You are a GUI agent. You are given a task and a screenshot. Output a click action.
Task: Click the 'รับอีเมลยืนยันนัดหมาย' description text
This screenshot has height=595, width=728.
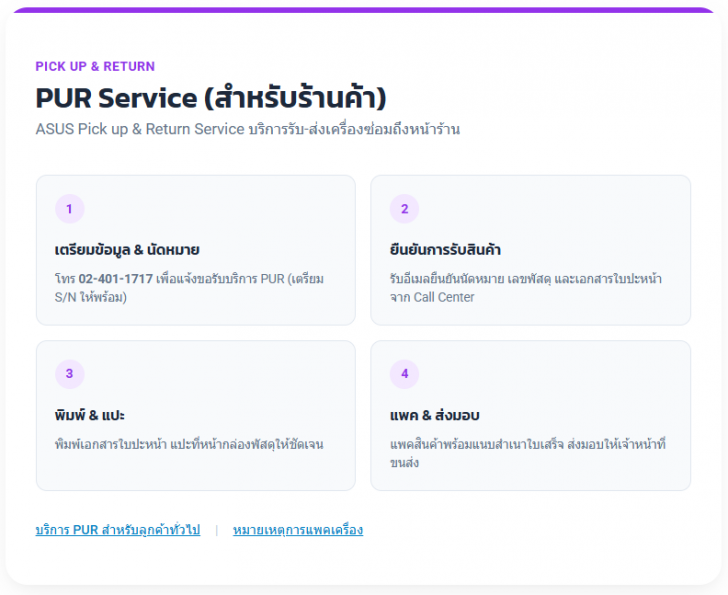click(x=526, y=288)
